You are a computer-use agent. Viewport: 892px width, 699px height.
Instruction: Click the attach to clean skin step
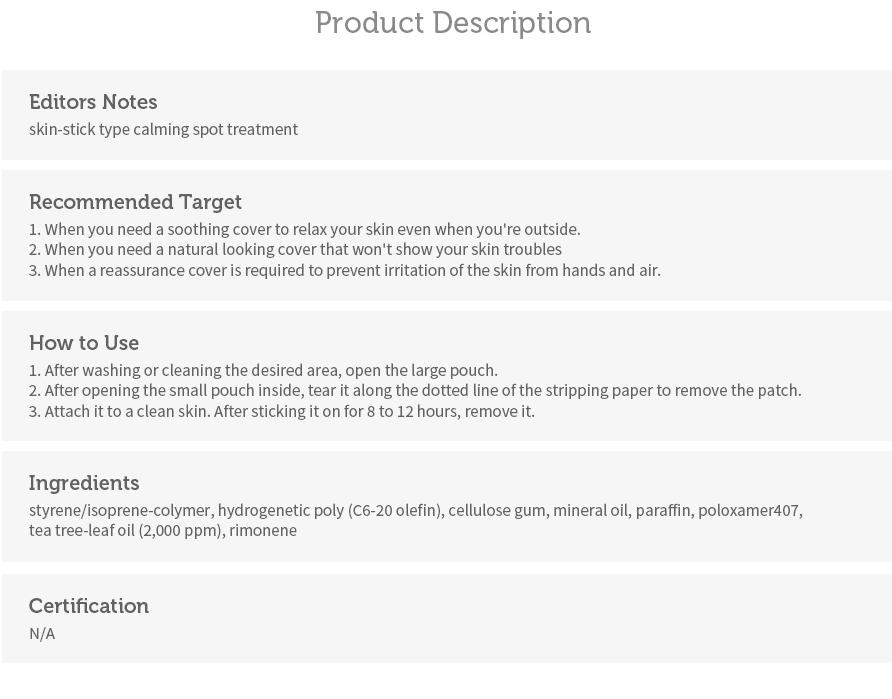click(282, 411)
